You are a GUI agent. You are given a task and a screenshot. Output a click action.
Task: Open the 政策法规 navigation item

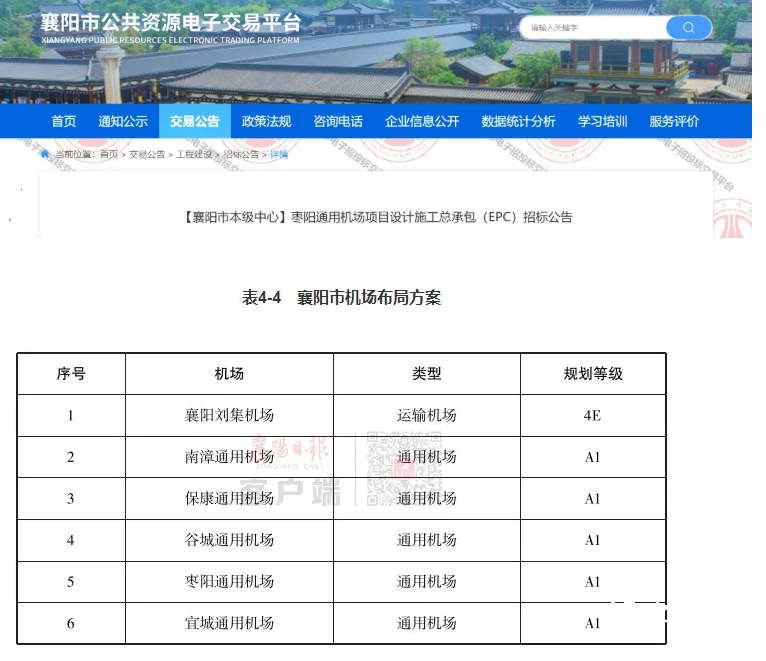coord(266,121)
